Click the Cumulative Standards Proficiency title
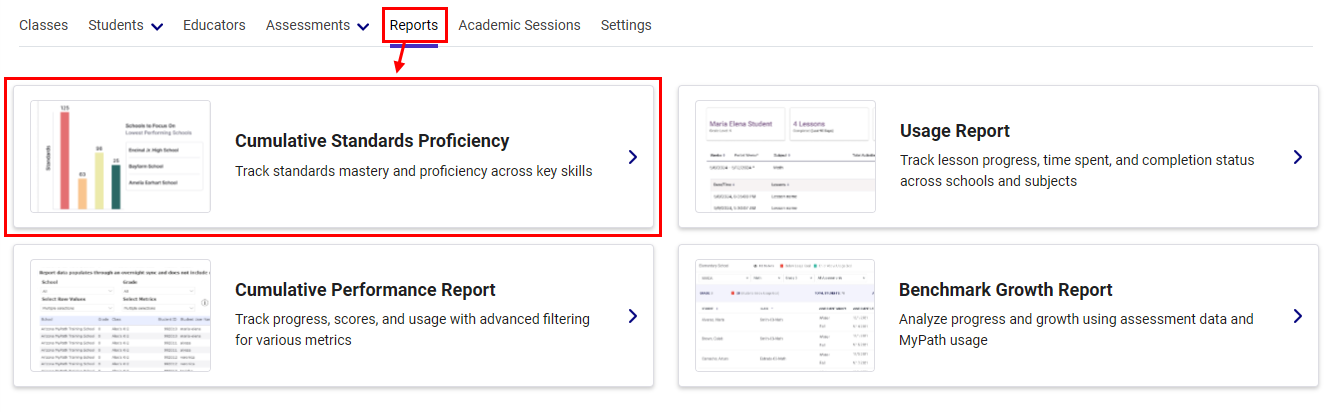 point(372,141)
